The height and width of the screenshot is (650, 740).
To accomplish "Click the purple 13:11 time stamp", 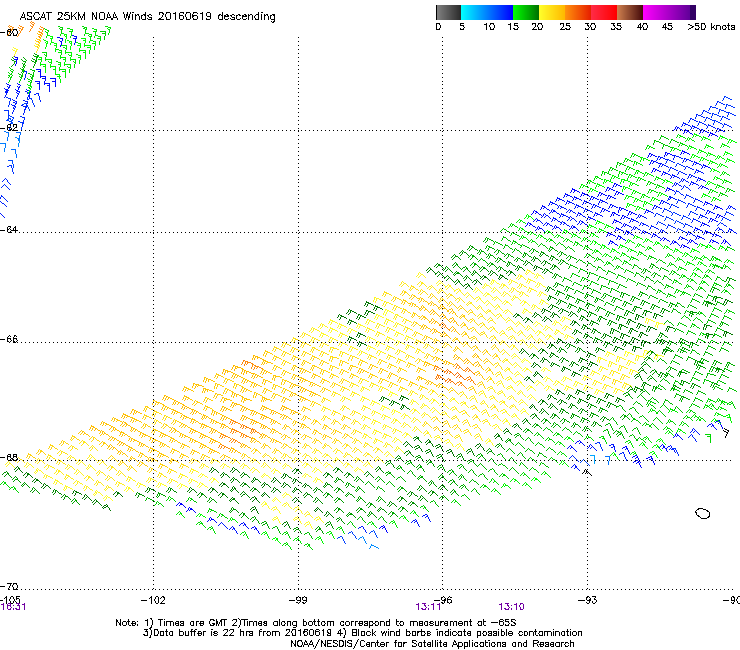I will point(428,607).
